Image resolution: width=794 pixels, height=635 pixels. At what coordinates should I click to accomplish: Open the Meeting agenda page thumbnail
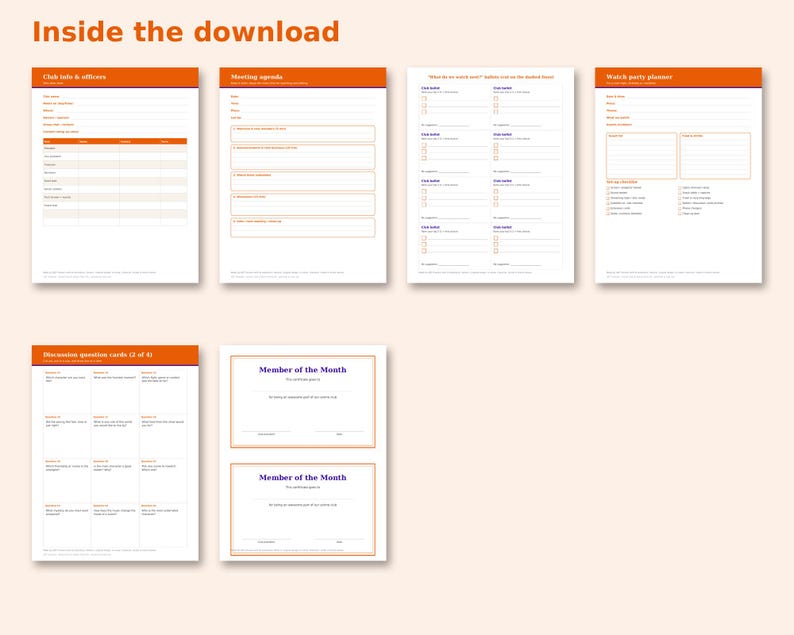pos(303,175)
